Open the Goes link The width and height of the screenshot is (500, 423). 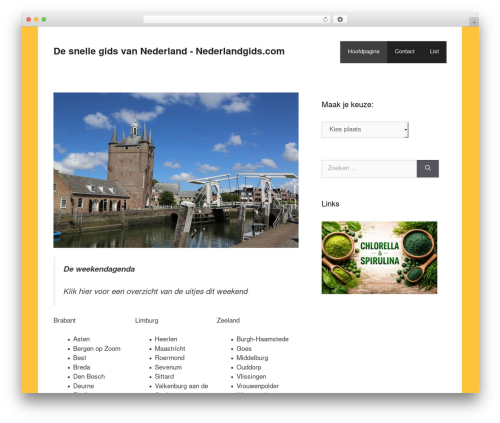[x=244, y=349]
